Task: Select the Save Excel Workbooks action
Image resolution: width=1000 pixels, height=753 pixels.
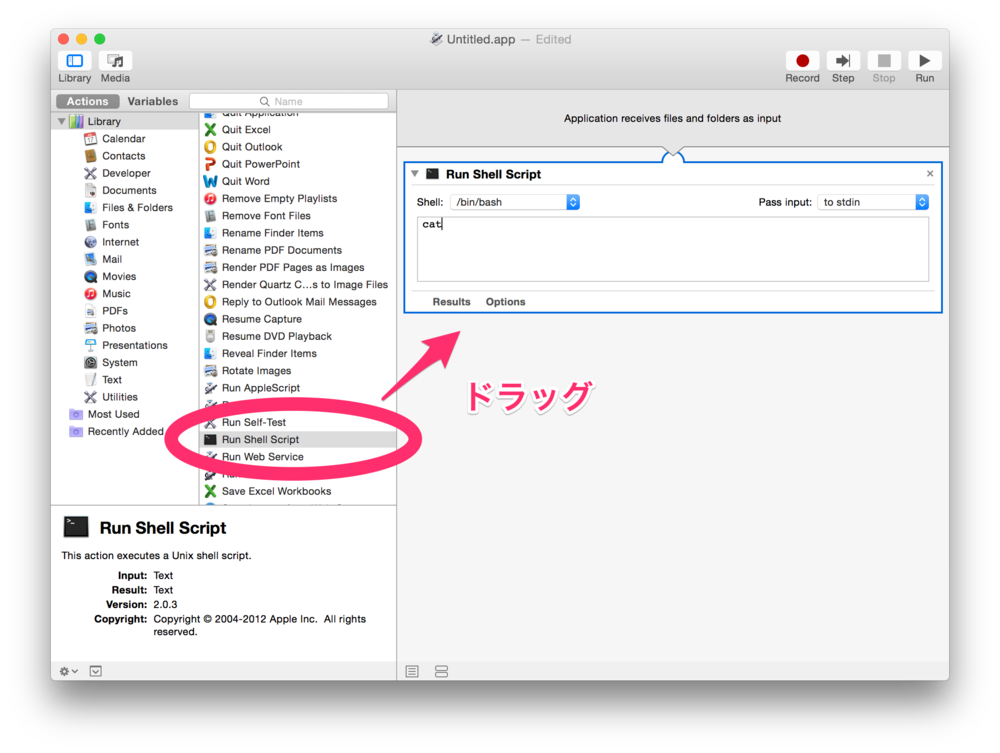Action: (x=276, y=491)
